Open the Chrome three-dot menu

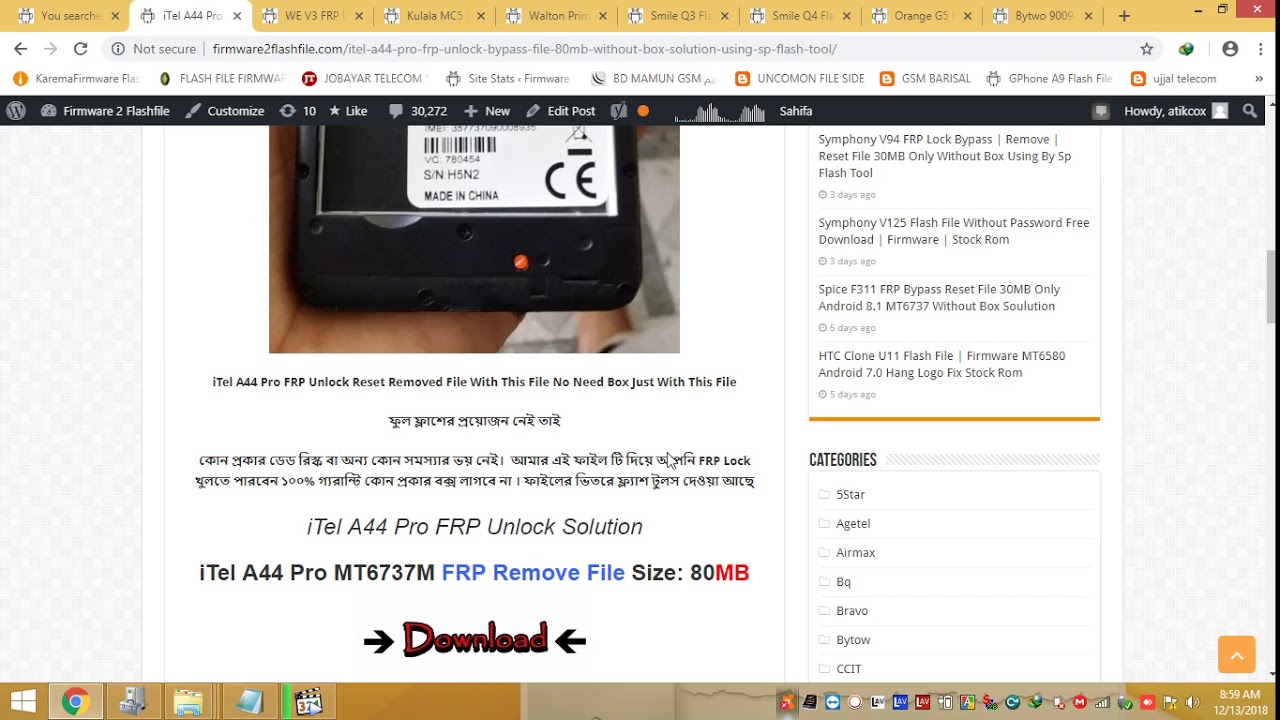1260,48
